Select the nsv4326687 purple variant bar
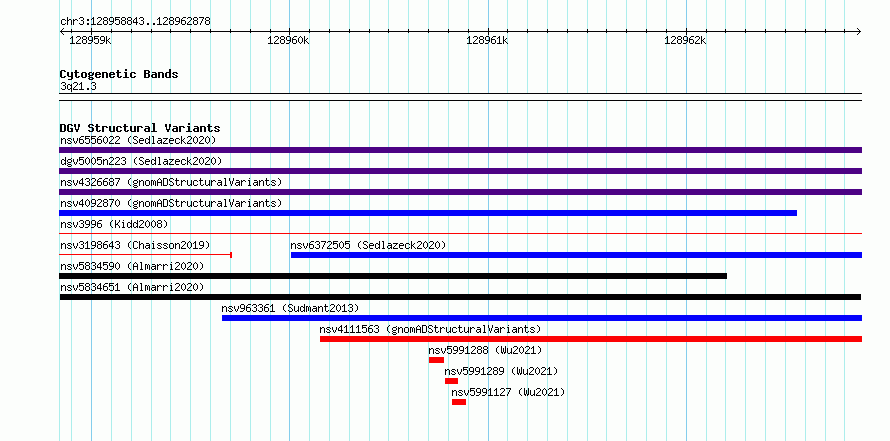Image resolution: width=890 pixels, height=441 pixels. (460, 192)
